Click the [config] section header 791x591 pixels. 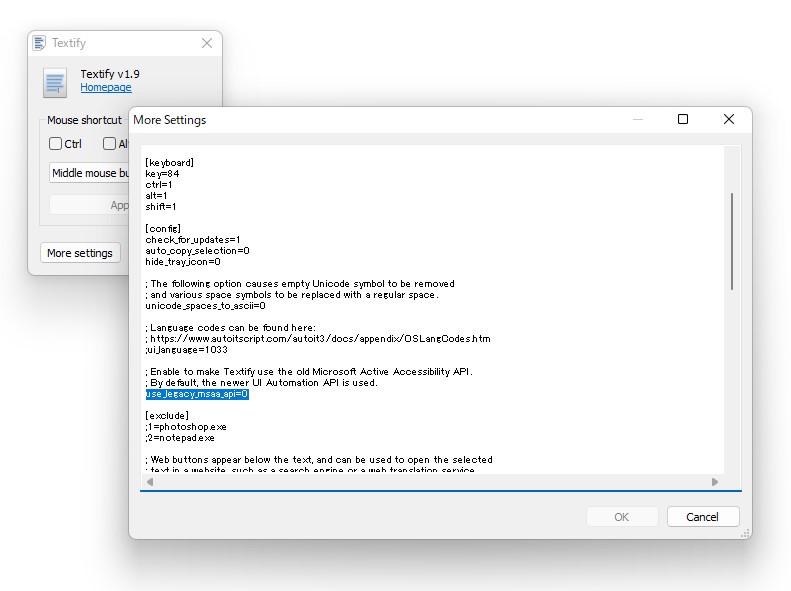[163, 228]
